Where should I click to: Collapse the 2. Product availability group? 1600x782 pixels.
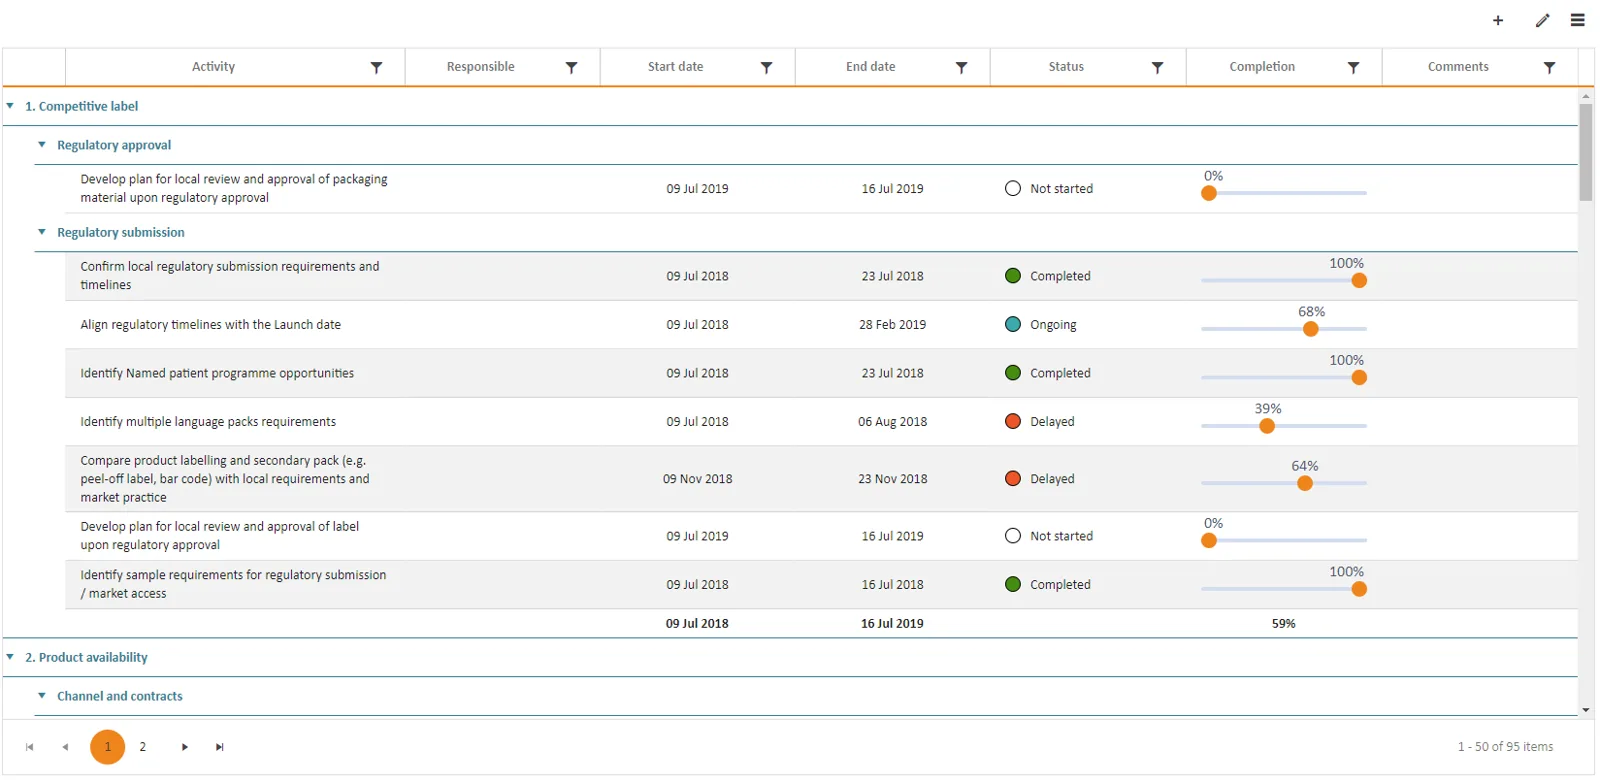coord(10,656)
